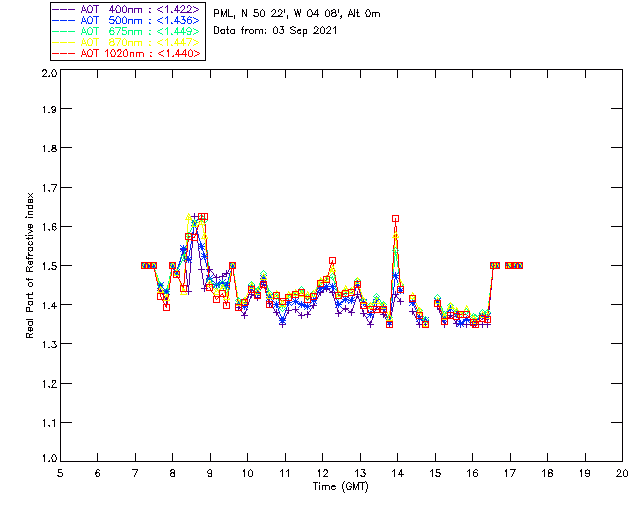Click the AOT 675nm legend entry

coord(127,31)
